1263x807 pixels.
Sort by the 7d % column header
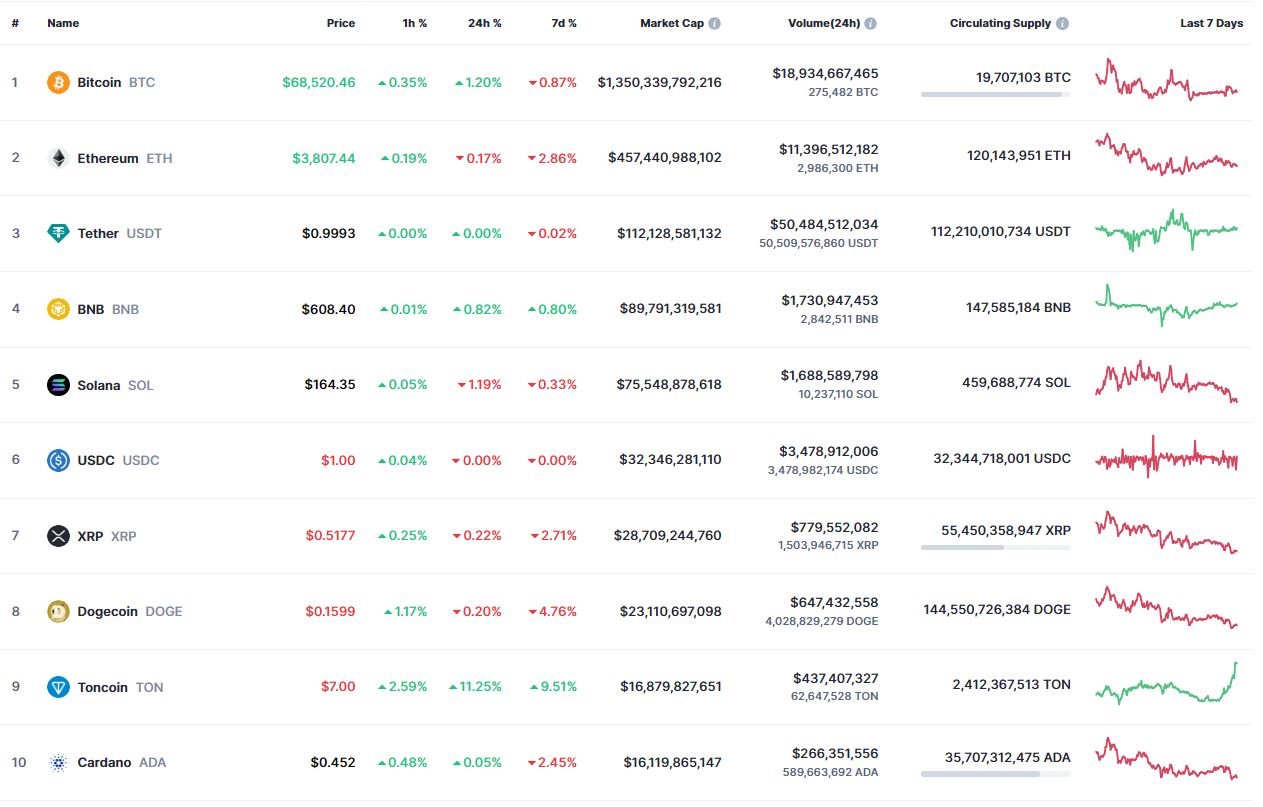(x=564, y=23)
